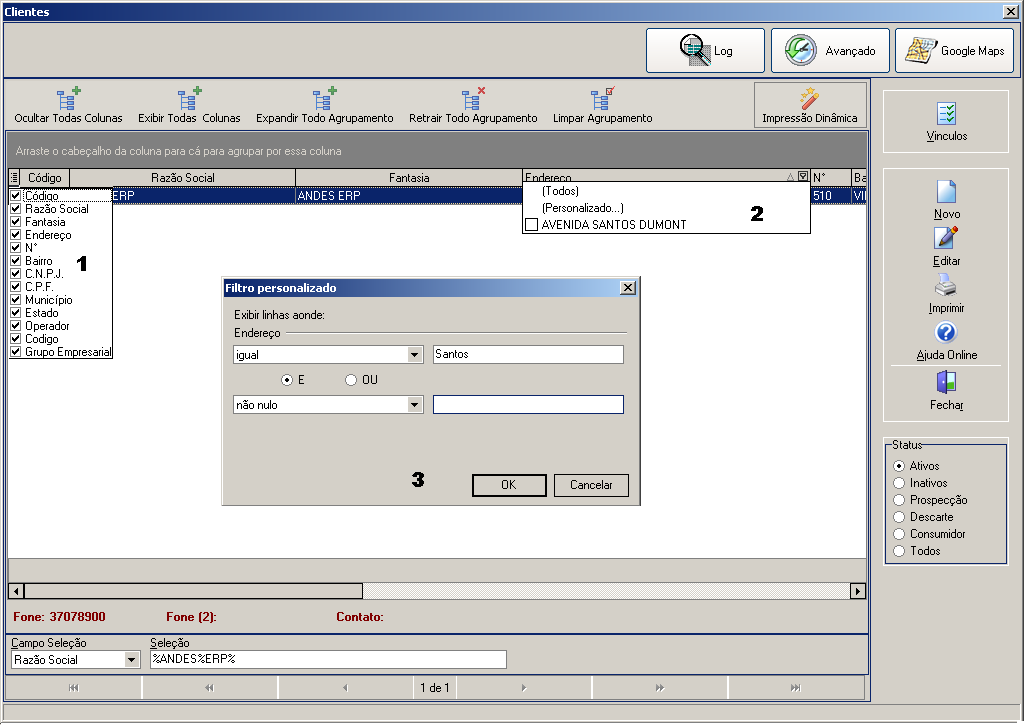The height and width of the screenshot is (725, 1025).
Task: Click the horizontal scrollbar right arrow
Action: 858,591
